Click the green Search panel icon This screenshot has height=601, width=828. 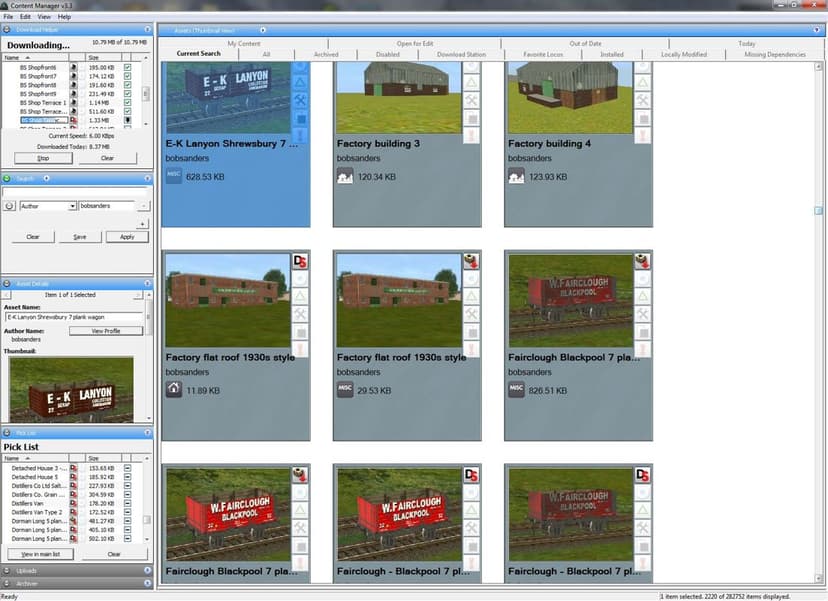click(7, 179)
